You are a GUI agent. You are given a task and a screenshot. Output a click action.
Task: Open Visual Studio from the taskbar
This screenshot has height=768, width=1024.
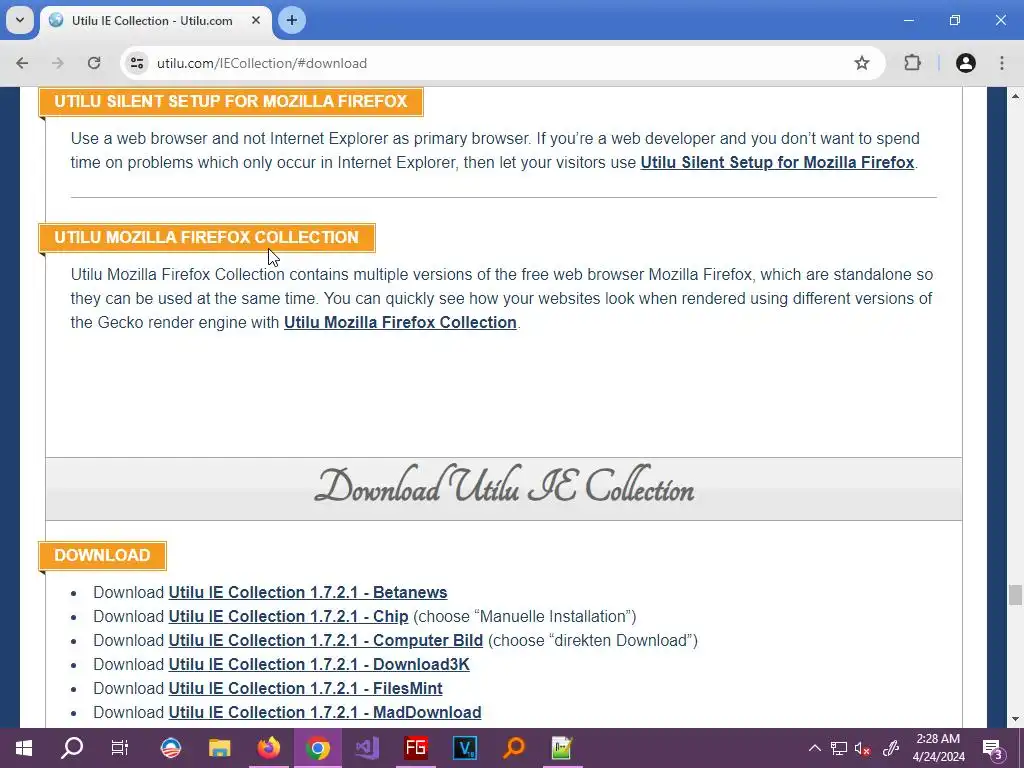(366, 748)
